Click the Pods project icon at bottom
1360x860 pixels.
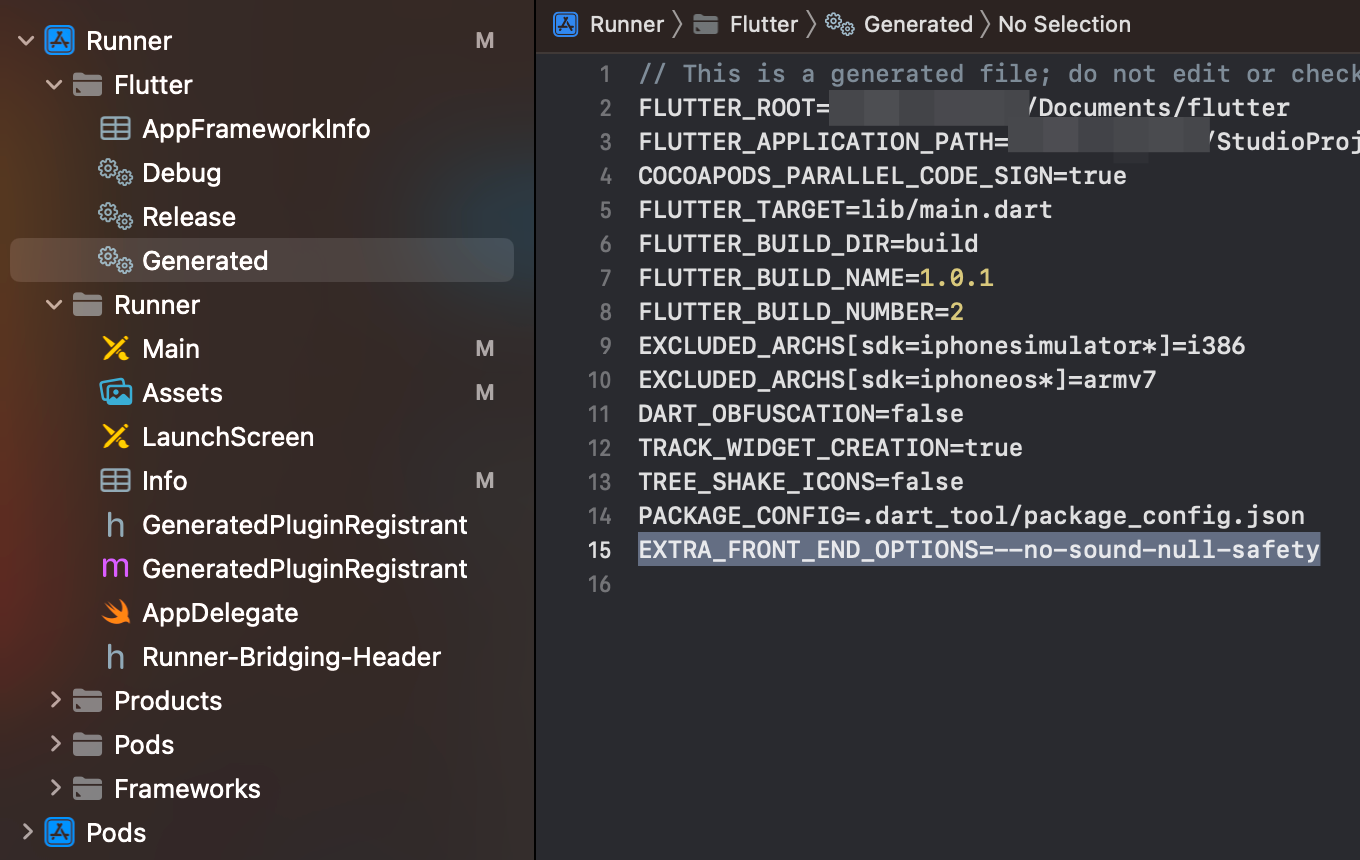pyautogui.click(x=60, y=833)
